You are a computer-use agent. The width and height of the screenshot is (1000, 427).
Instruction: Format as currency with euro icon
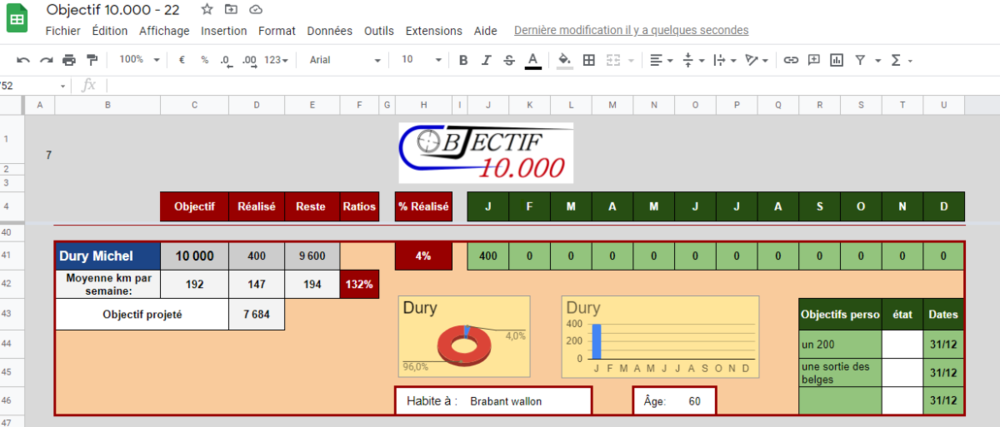point(182,60)
